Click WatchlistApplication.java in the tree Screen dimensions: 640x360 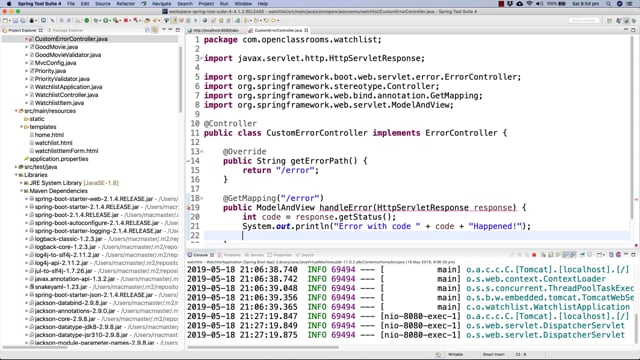pyautogui.click(x=68, y=87)
